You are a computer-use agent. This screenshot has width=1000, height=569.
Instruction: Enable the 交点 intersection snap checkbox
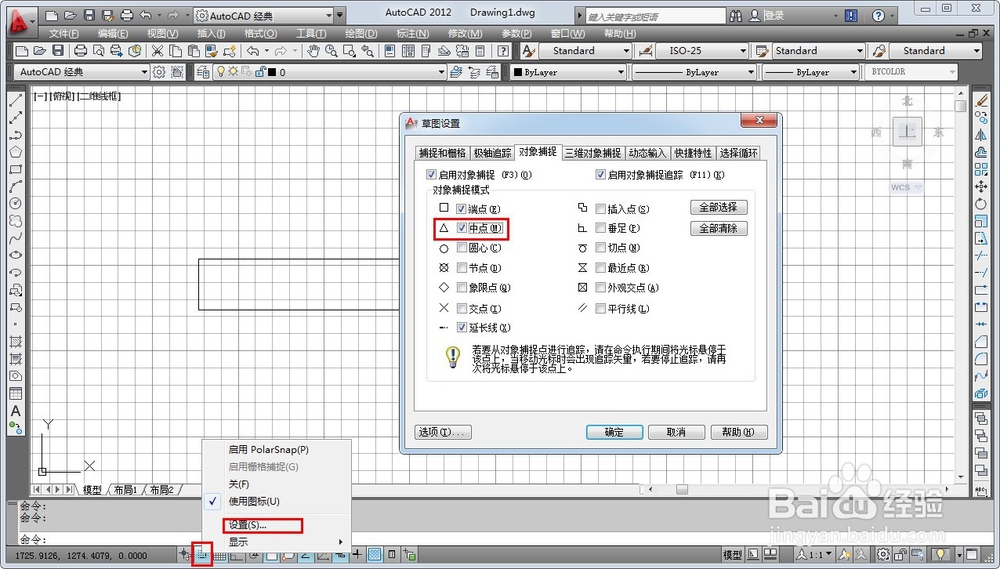462,308
